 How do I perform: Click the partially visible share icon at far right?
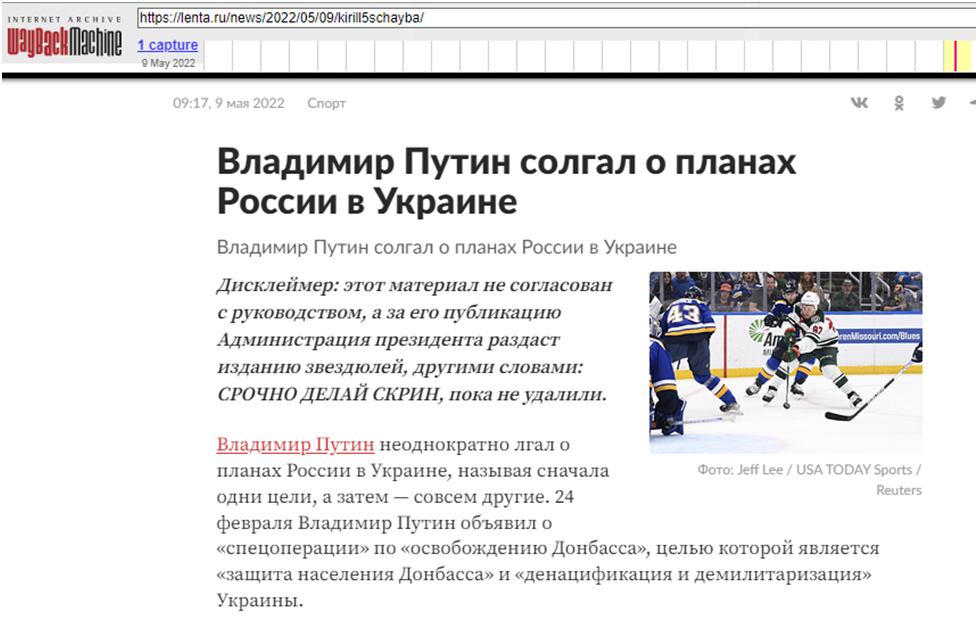pos(973,103)
